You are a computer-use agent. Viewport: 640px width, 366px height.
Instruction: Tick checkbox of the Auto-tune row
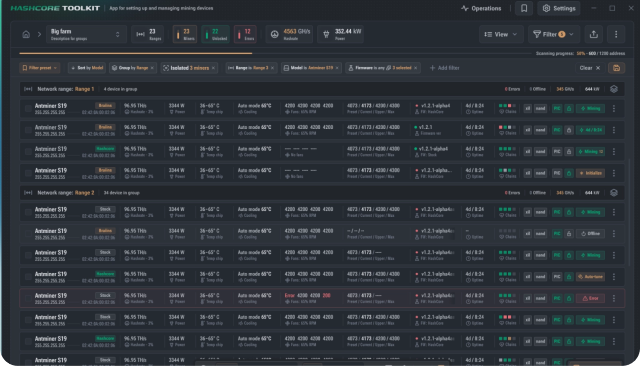(x=28, y=277)
